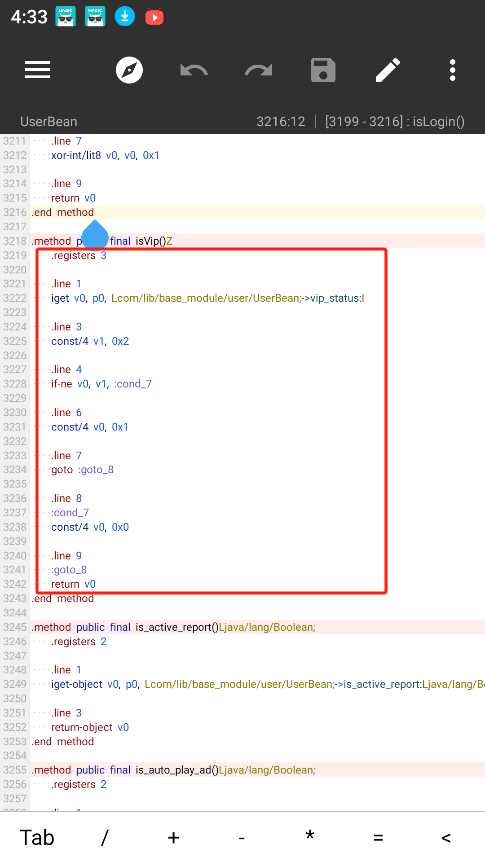Insert equals symbol from shortcut bar
Screen dimensions: 485x862
[378, 838]
